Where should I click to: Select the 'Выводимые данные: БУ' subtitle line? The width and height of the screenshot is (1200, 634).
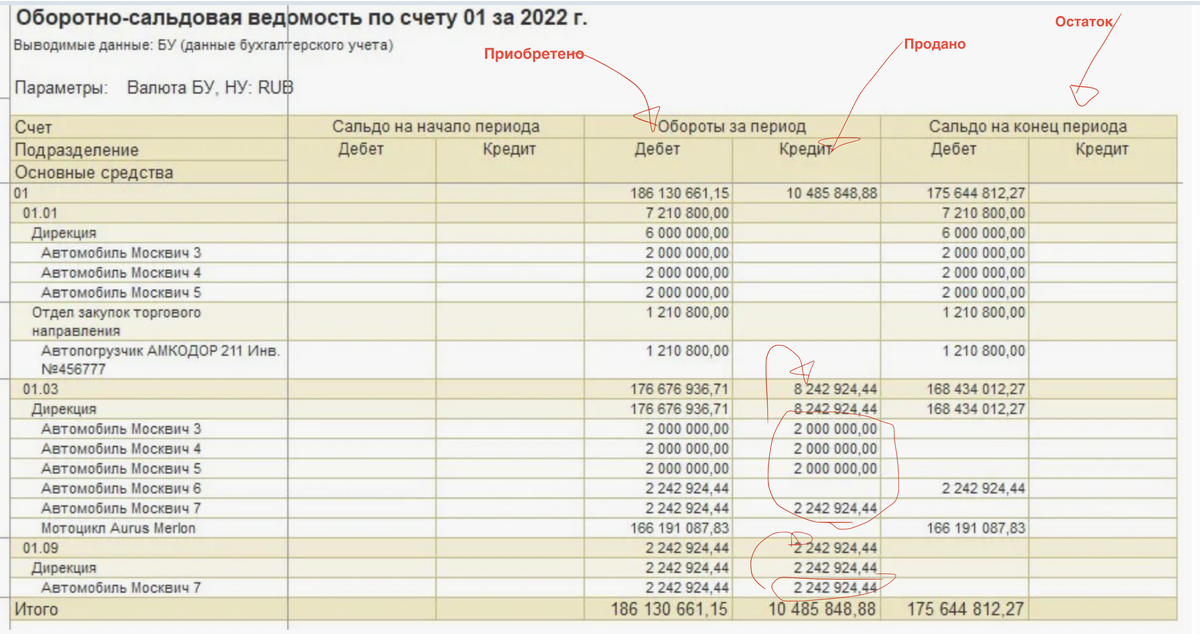coord(204,46)
